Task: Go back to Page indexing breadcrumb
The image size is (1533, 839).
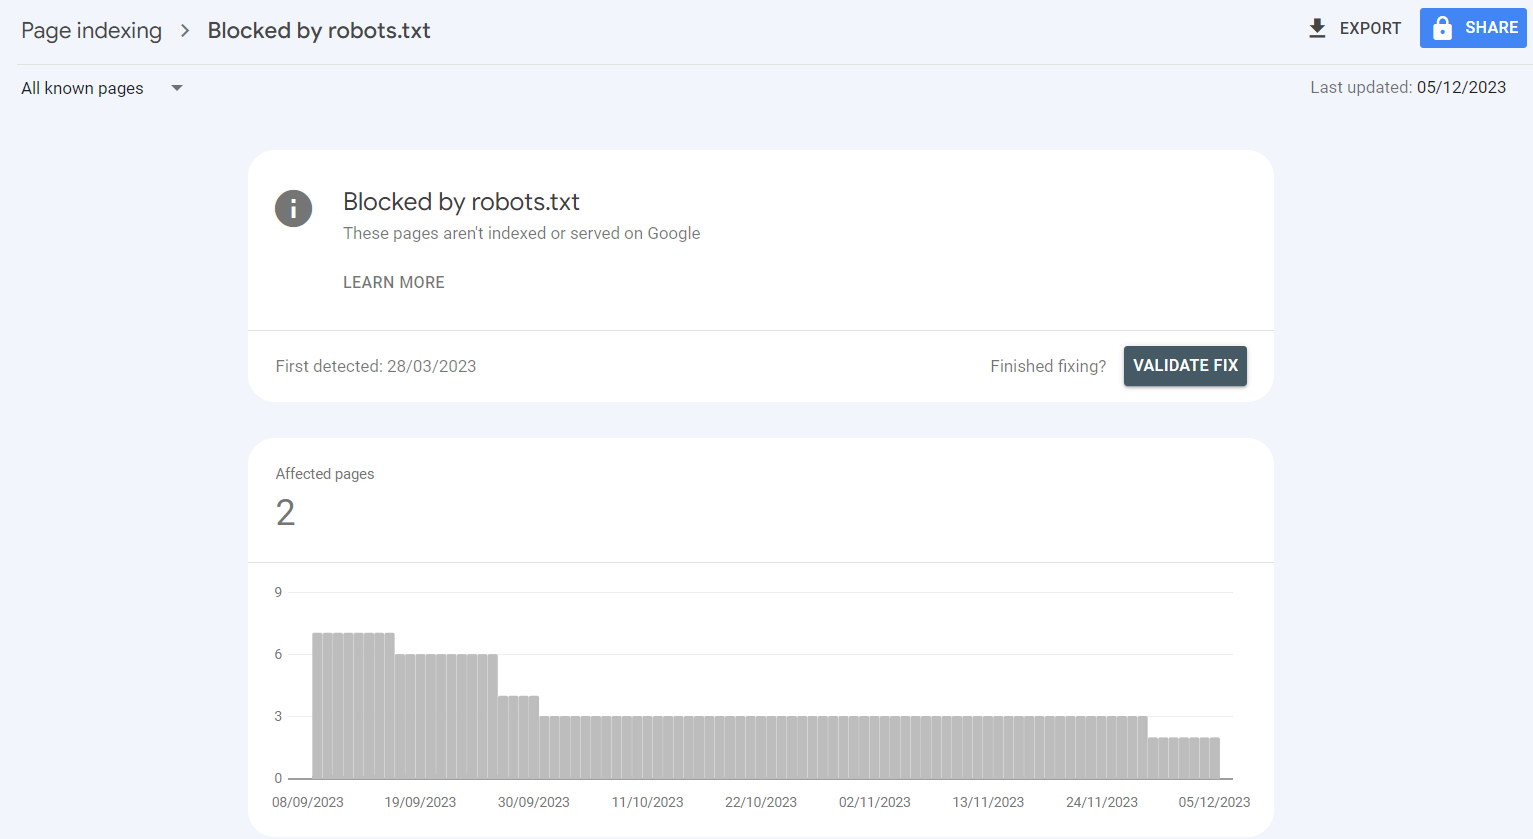Action: [x=91, y=31]
